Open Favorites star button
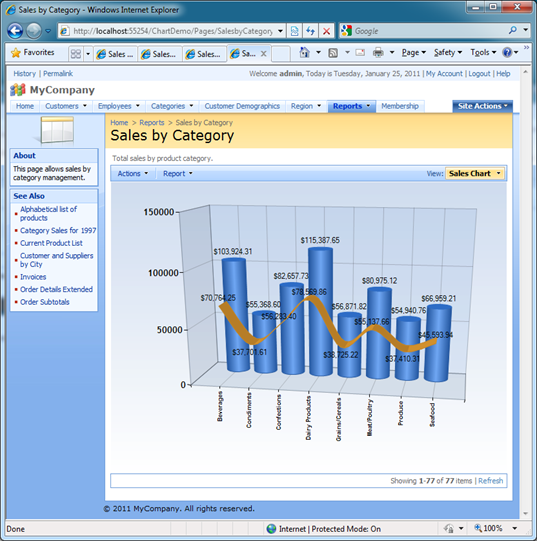This screenshot has height=541, width=537. pos(33,52)
